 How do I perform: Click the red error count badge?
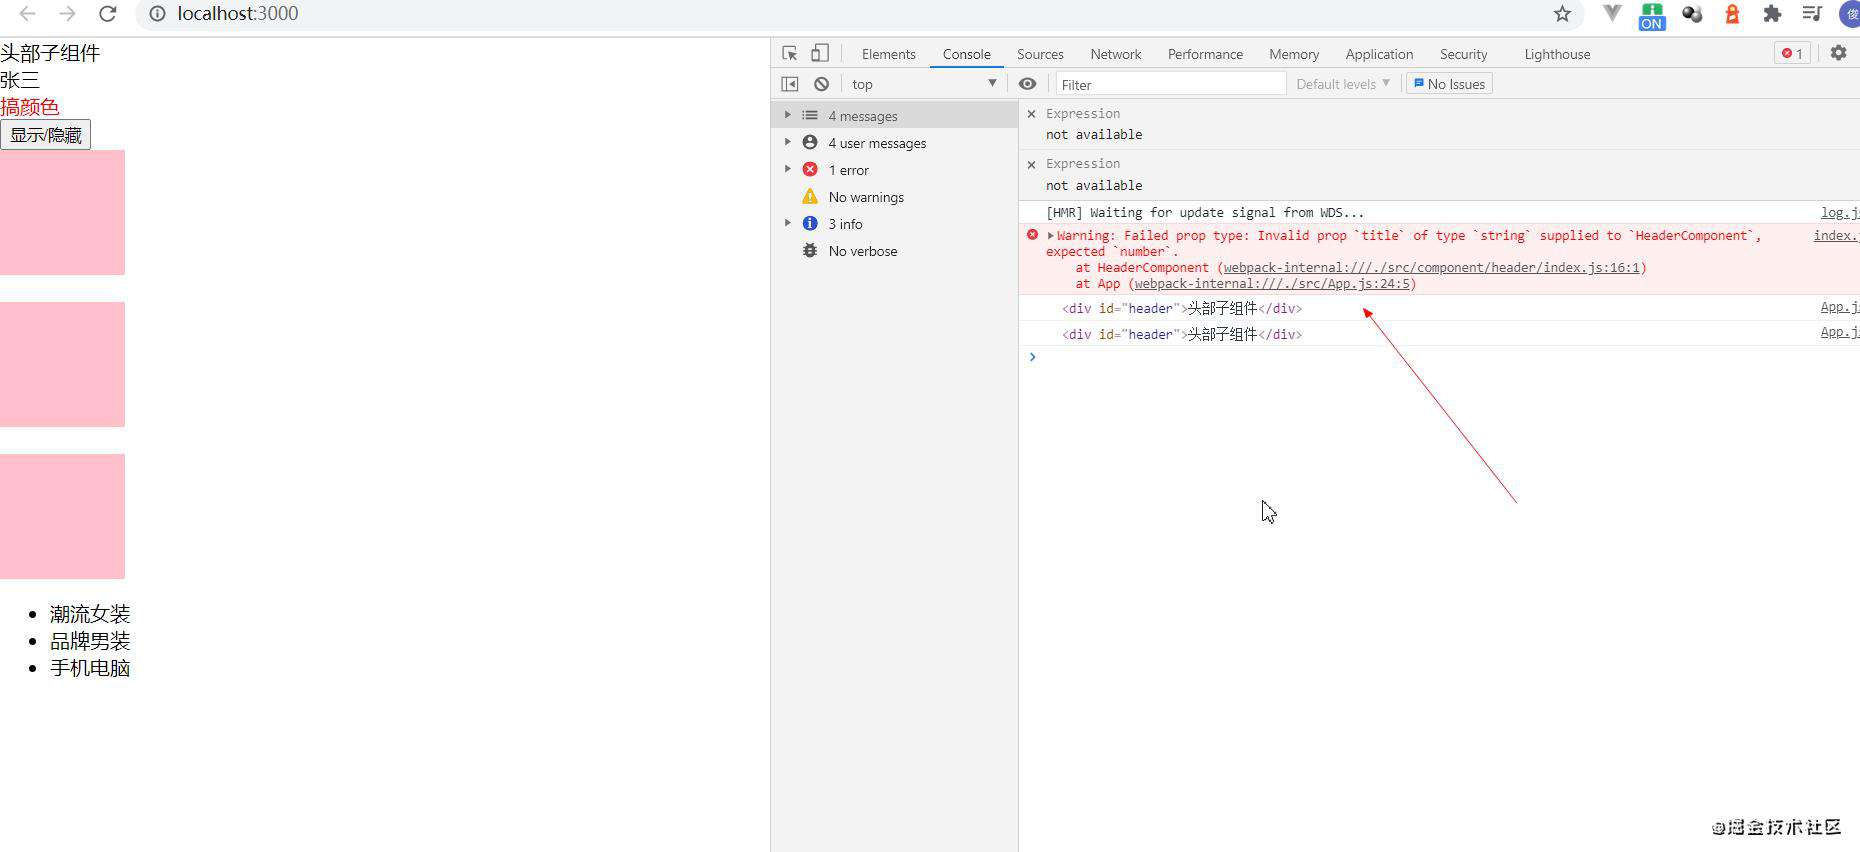[x=1792, y=54]
